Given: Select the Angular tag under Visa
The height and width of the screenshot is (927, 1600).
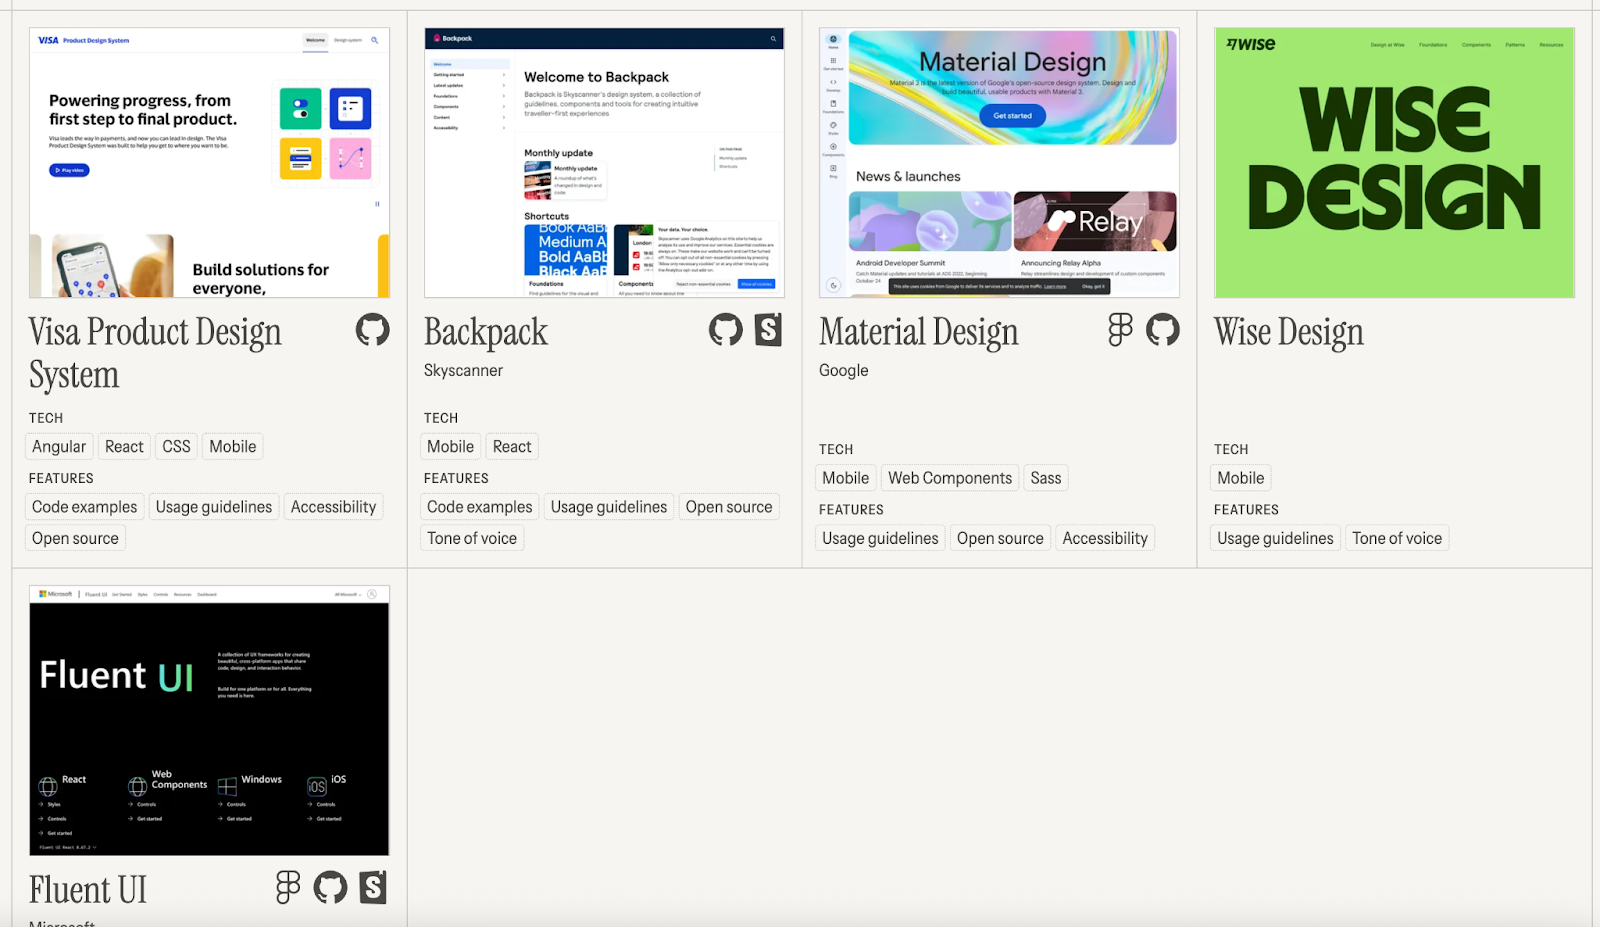Looking at the screenshot, I should pos(59,447).
